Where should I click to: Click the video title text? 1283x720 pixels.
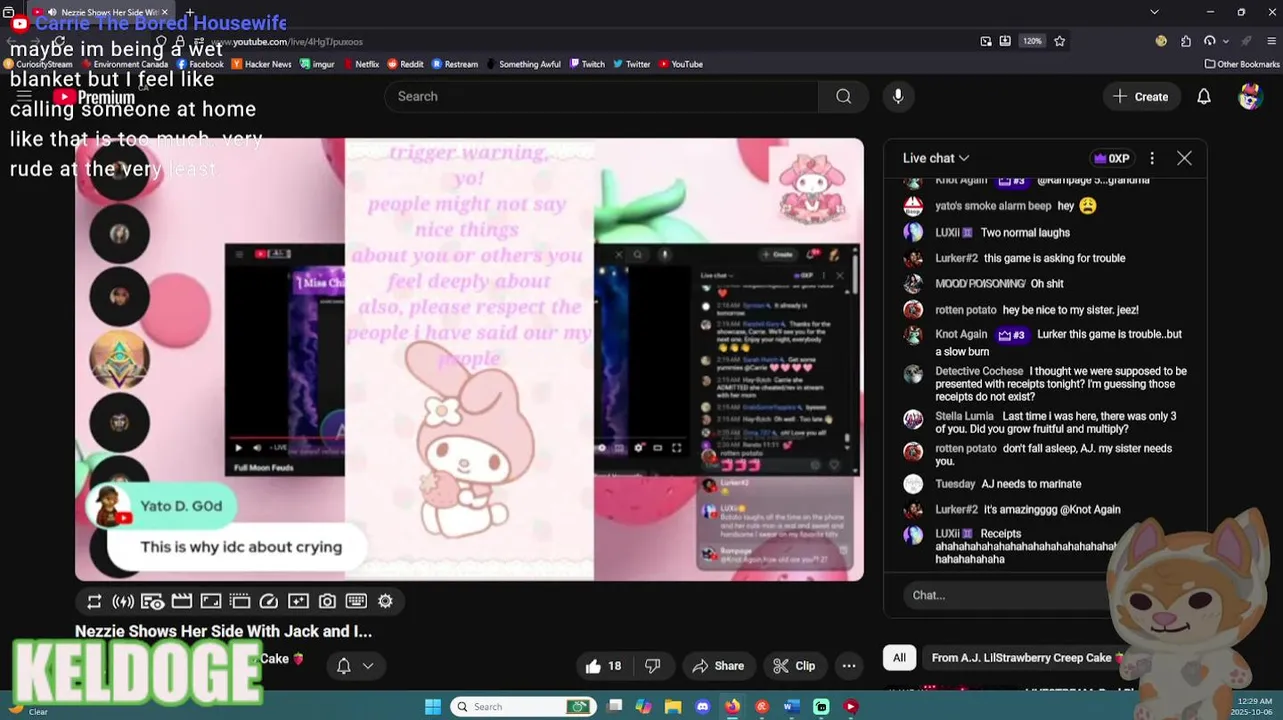(223, 631)
